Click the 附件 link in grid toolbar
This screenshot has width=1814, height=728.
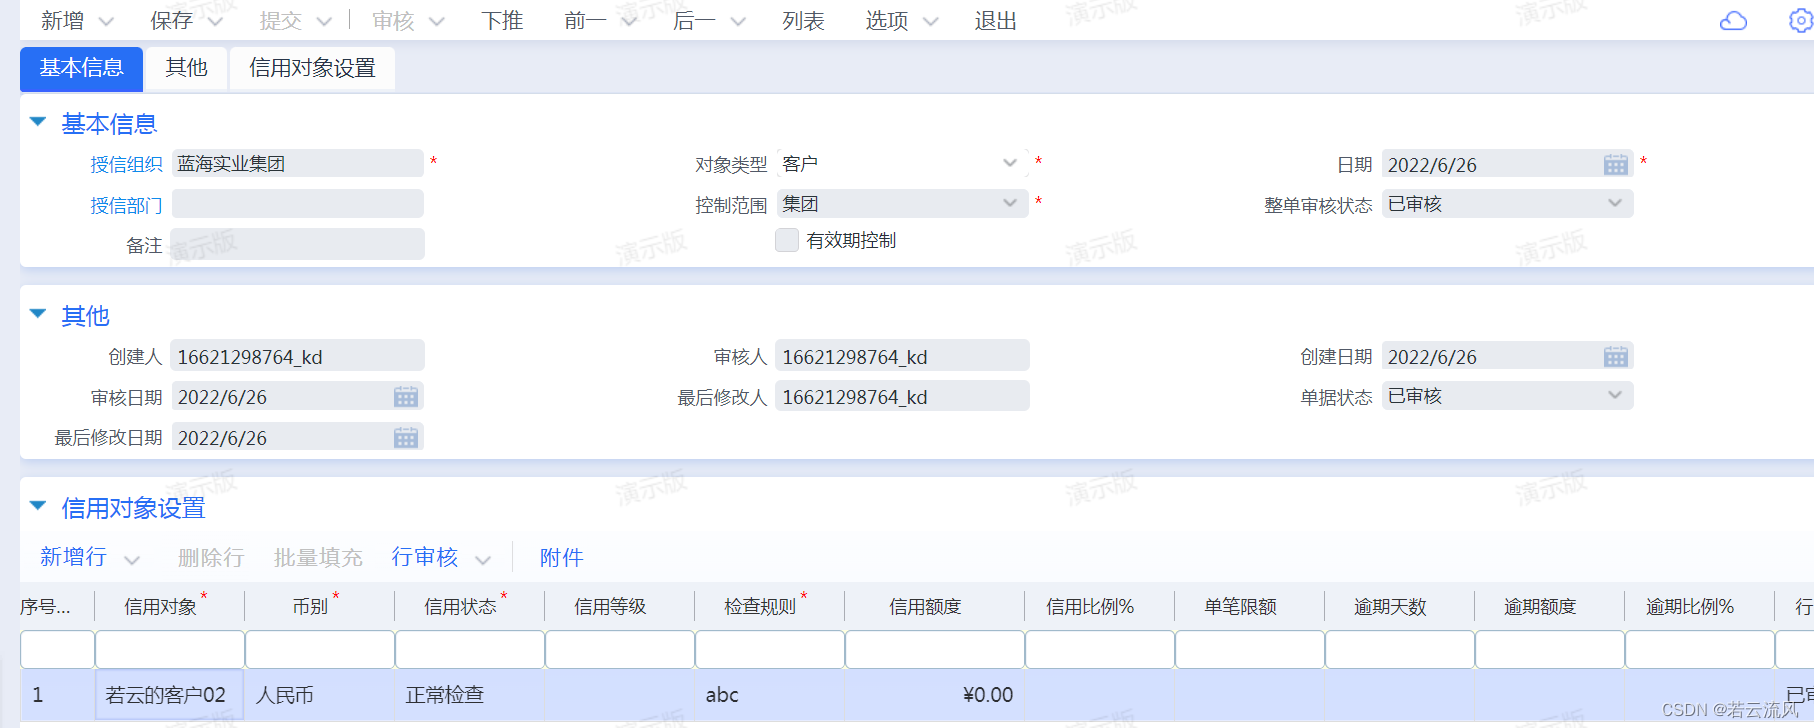click(x=561, y=557)
